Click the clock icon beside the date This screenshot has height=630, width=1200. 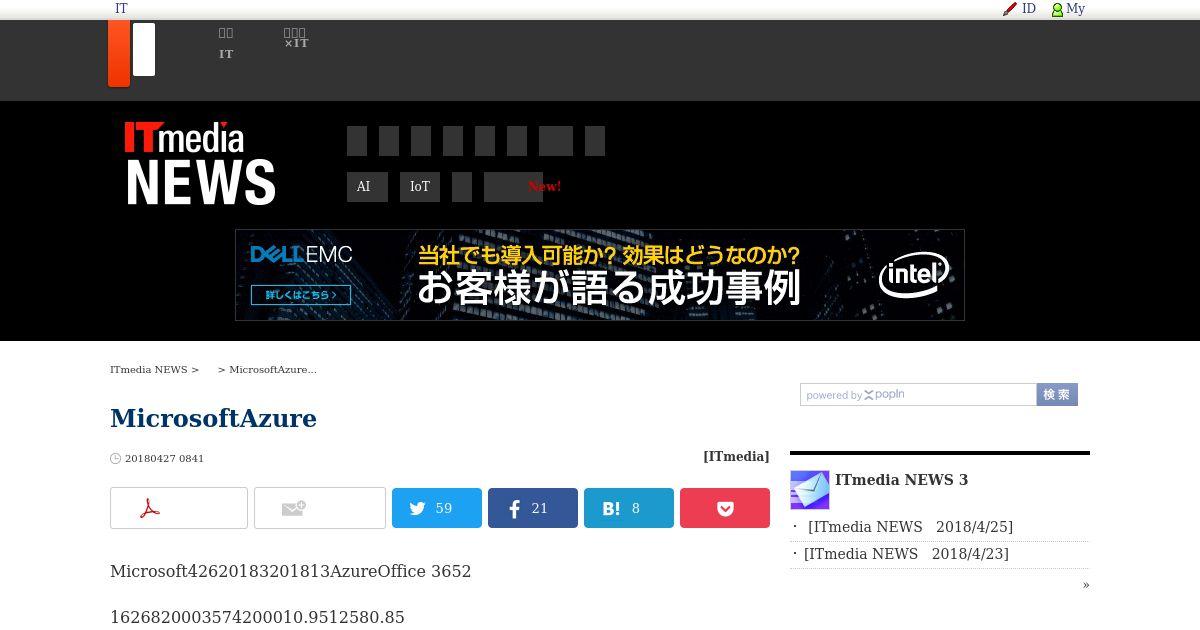115,459
